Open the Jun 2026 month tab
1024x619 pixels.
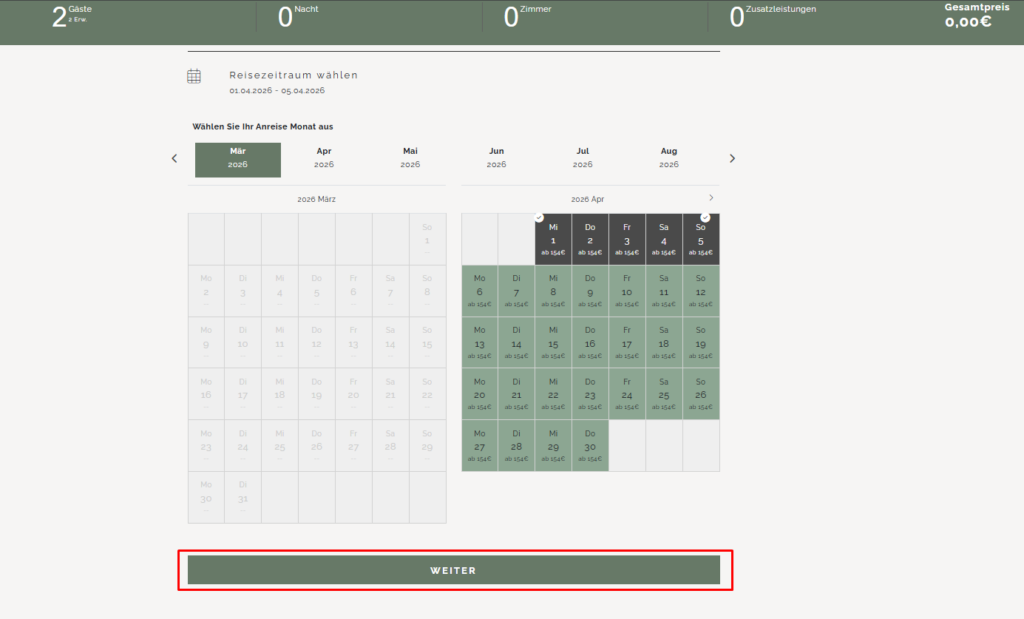click(x=497, y=158)
